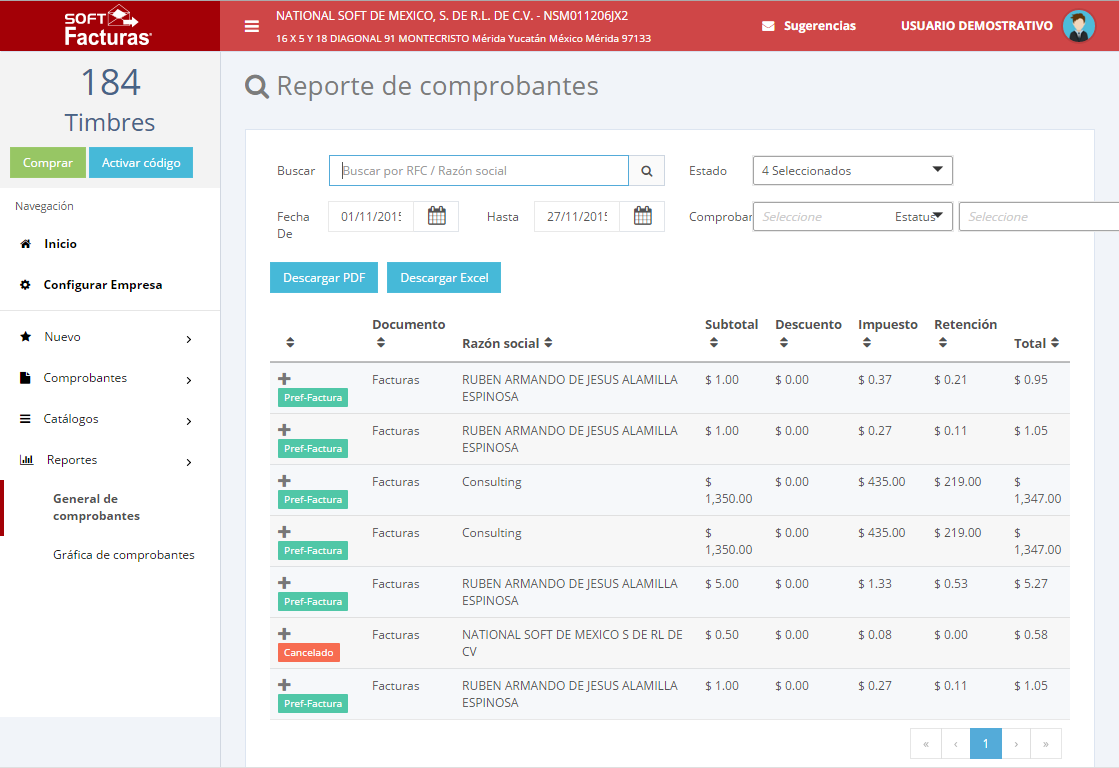This screenshot has height=768, width=1119.
Task: Click the RFC / Razón social search field
Action: point(479,171)
